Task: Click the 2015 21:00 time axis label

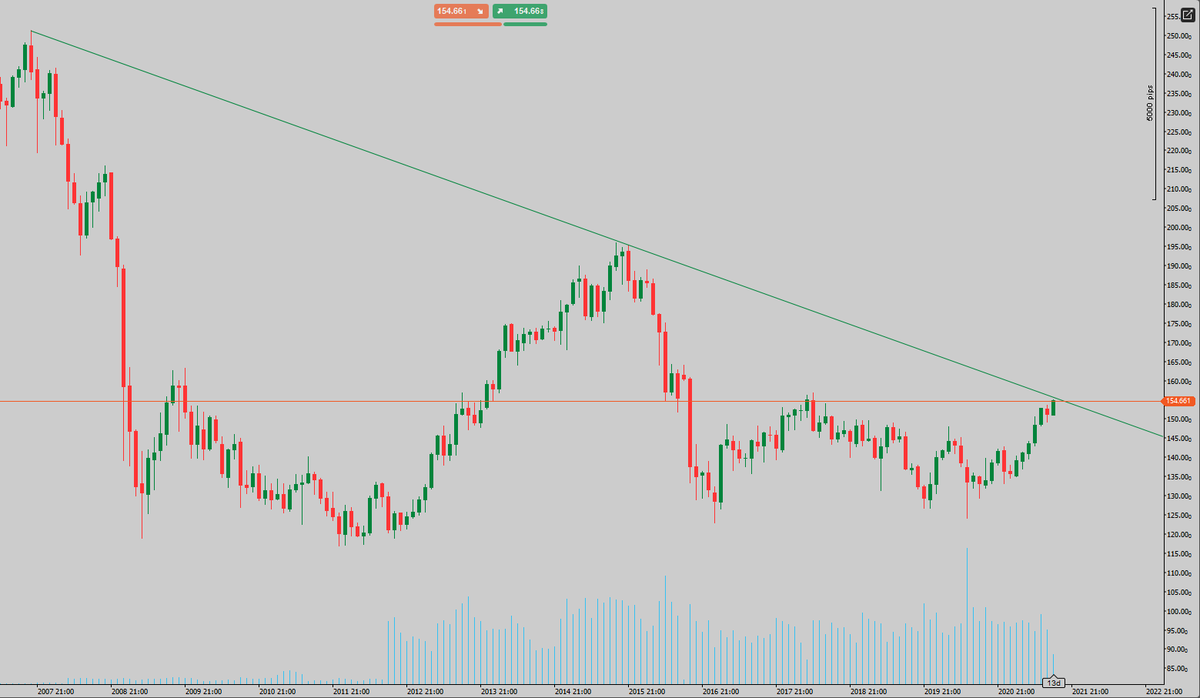Action: (646, 691)
